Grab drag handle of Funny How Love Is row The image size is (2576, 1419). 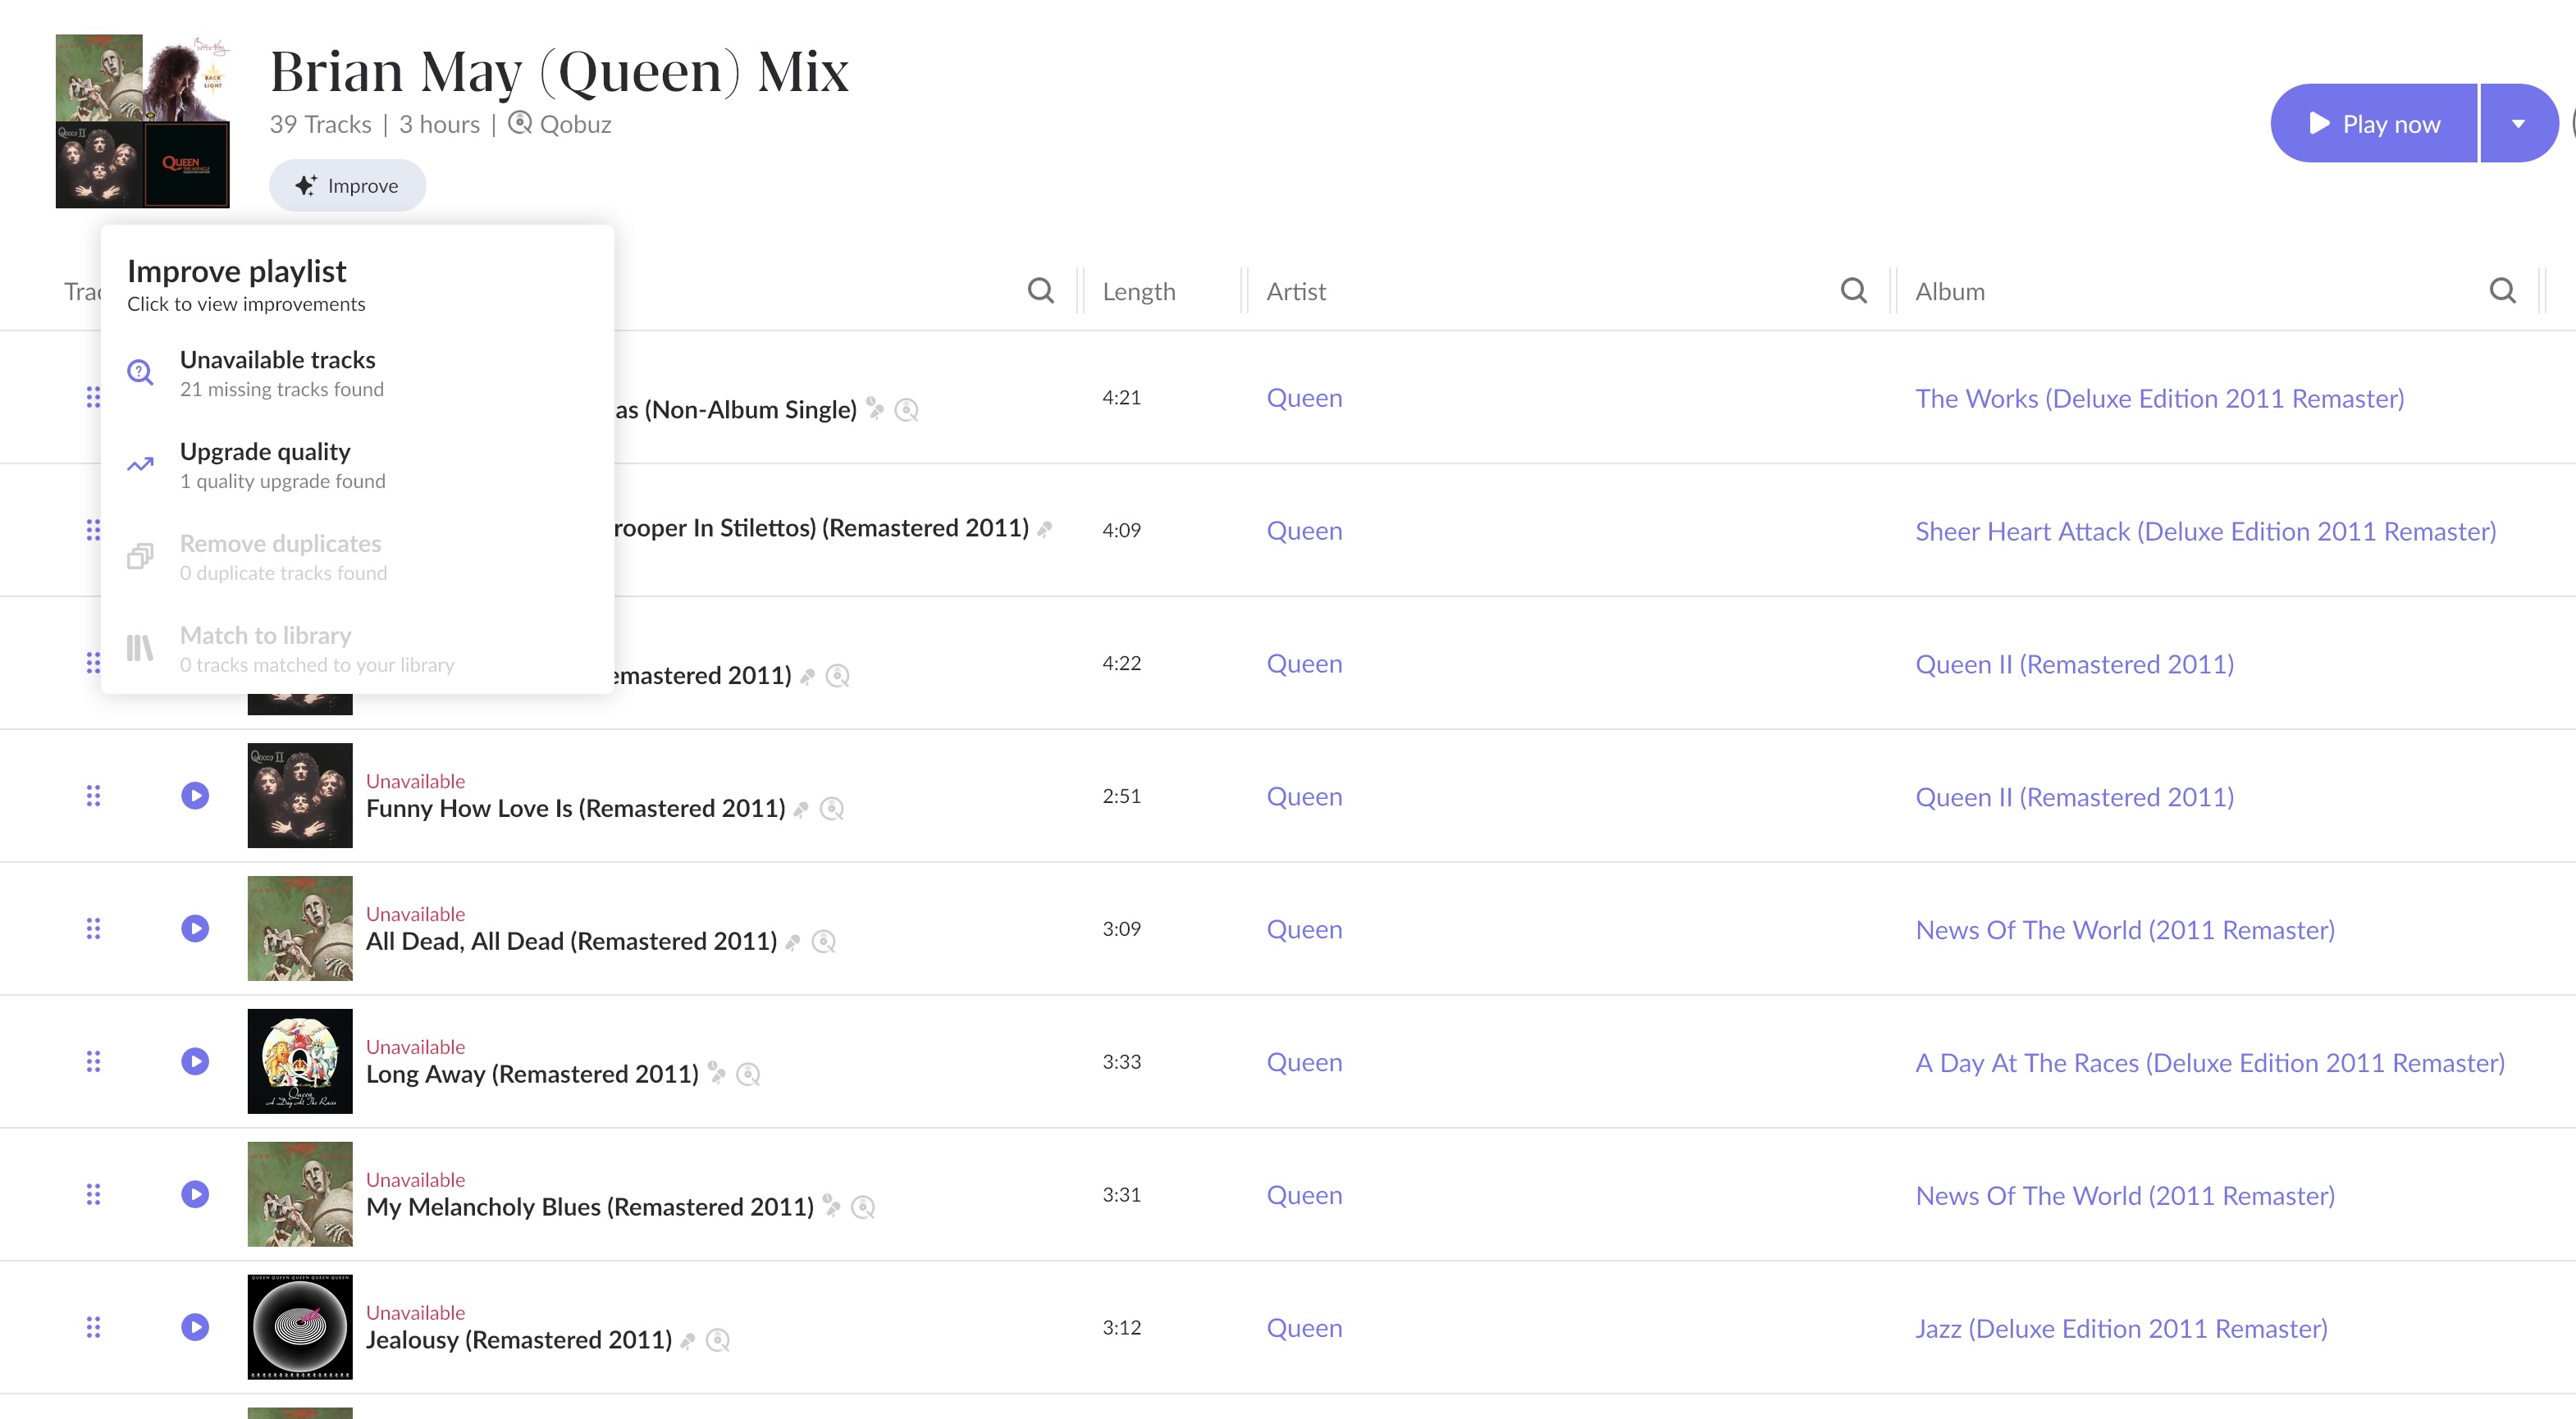[93, 796]
